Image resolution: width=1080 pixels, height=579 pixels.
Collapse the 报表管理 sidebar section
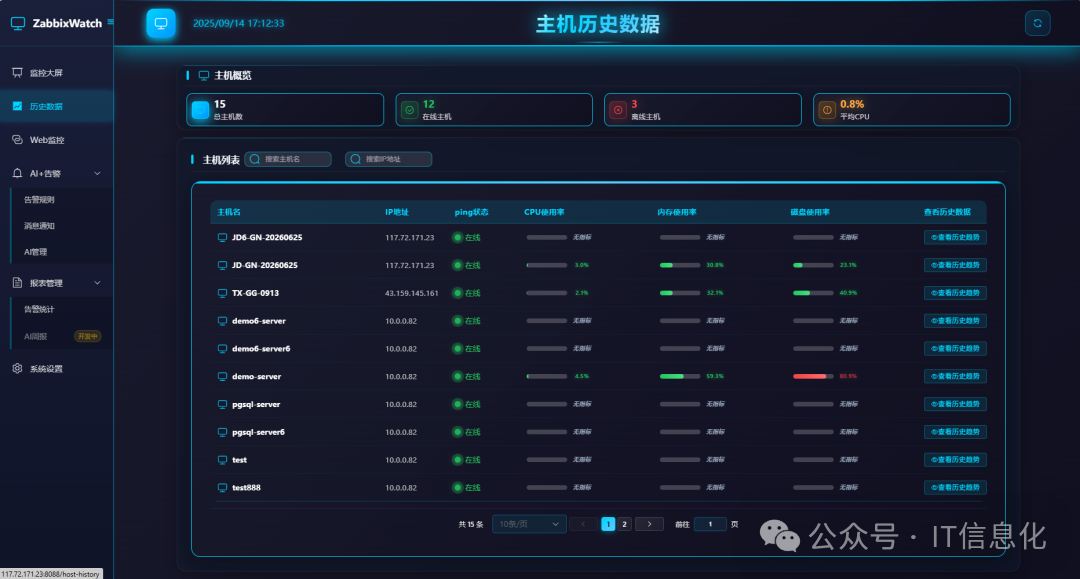pos(97,281)
